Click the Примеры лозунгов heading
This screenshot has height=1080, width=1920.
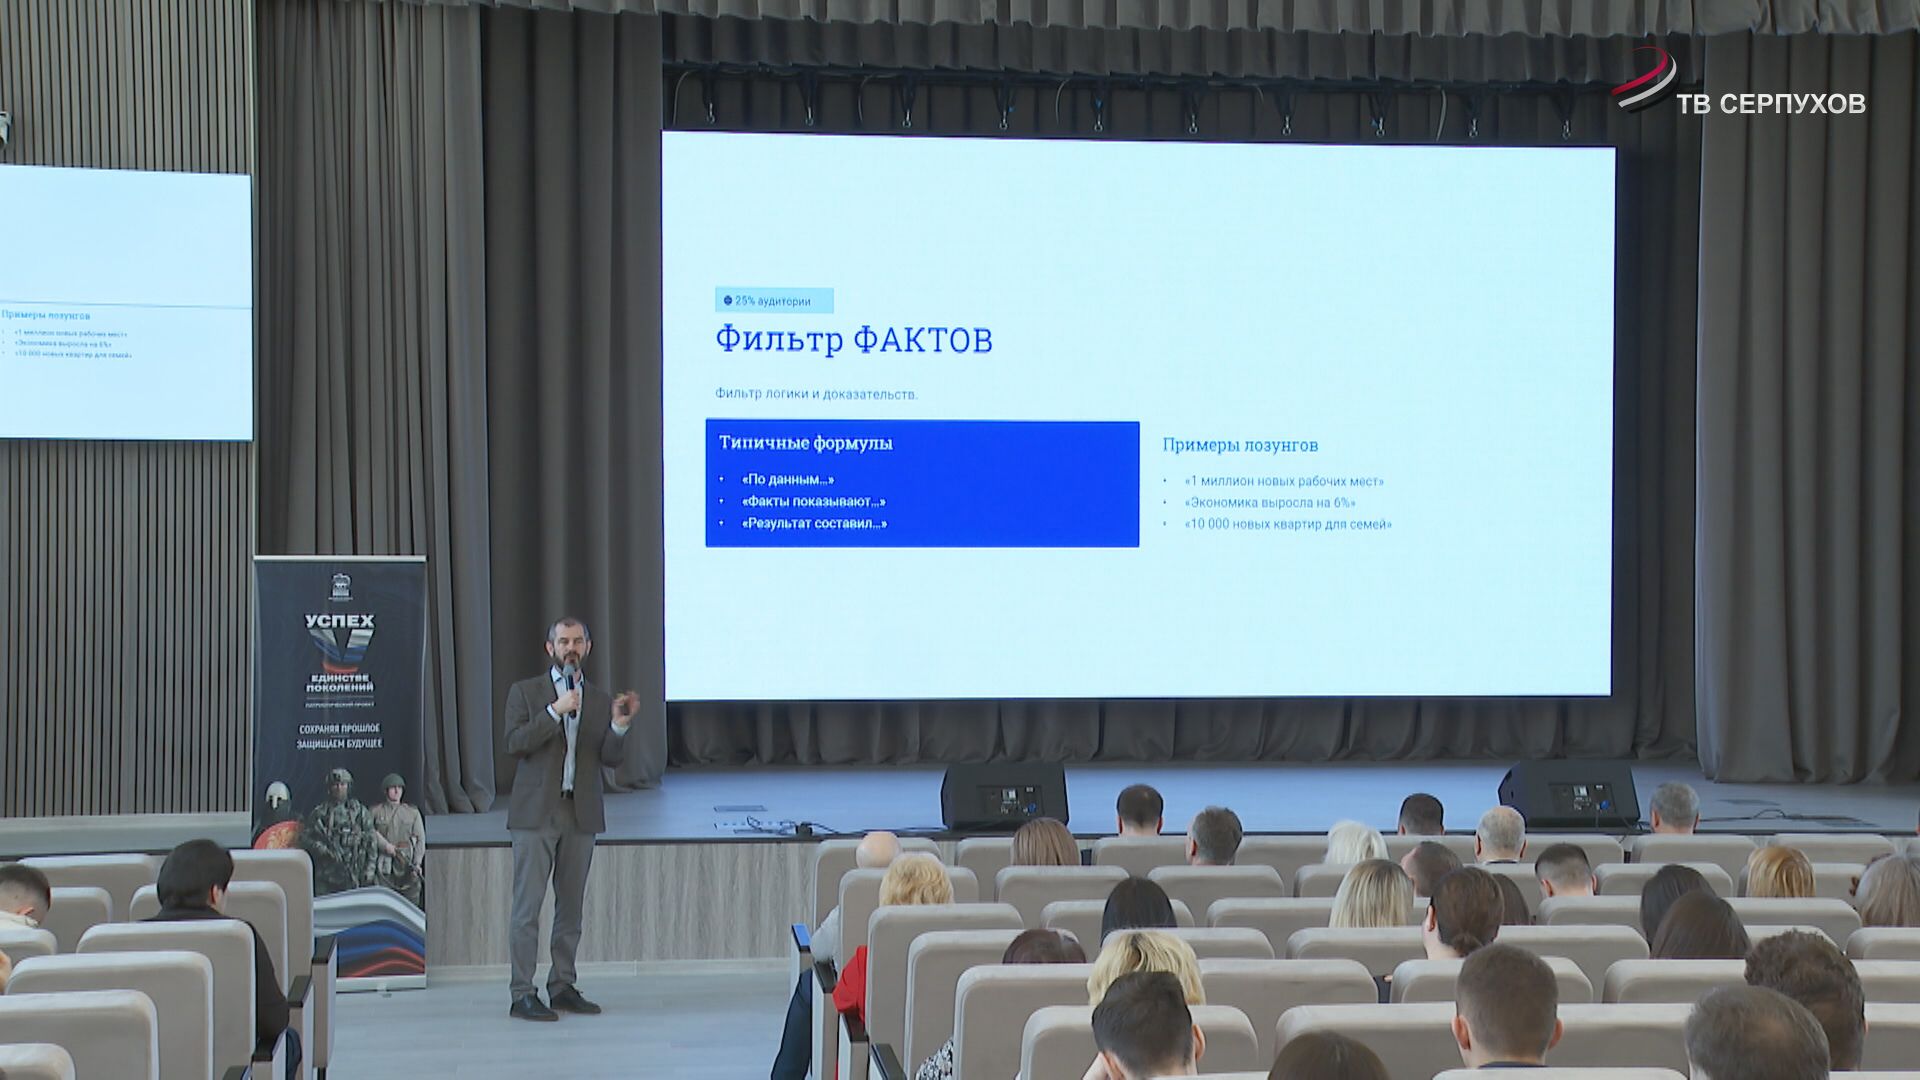[x=1240, y=445]
